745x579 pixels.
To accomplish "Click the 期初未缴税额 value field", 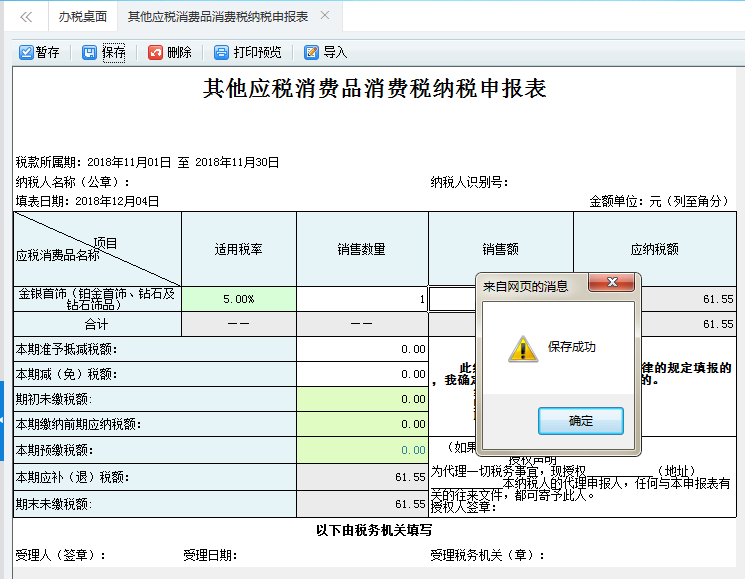I will pos(362,399).
